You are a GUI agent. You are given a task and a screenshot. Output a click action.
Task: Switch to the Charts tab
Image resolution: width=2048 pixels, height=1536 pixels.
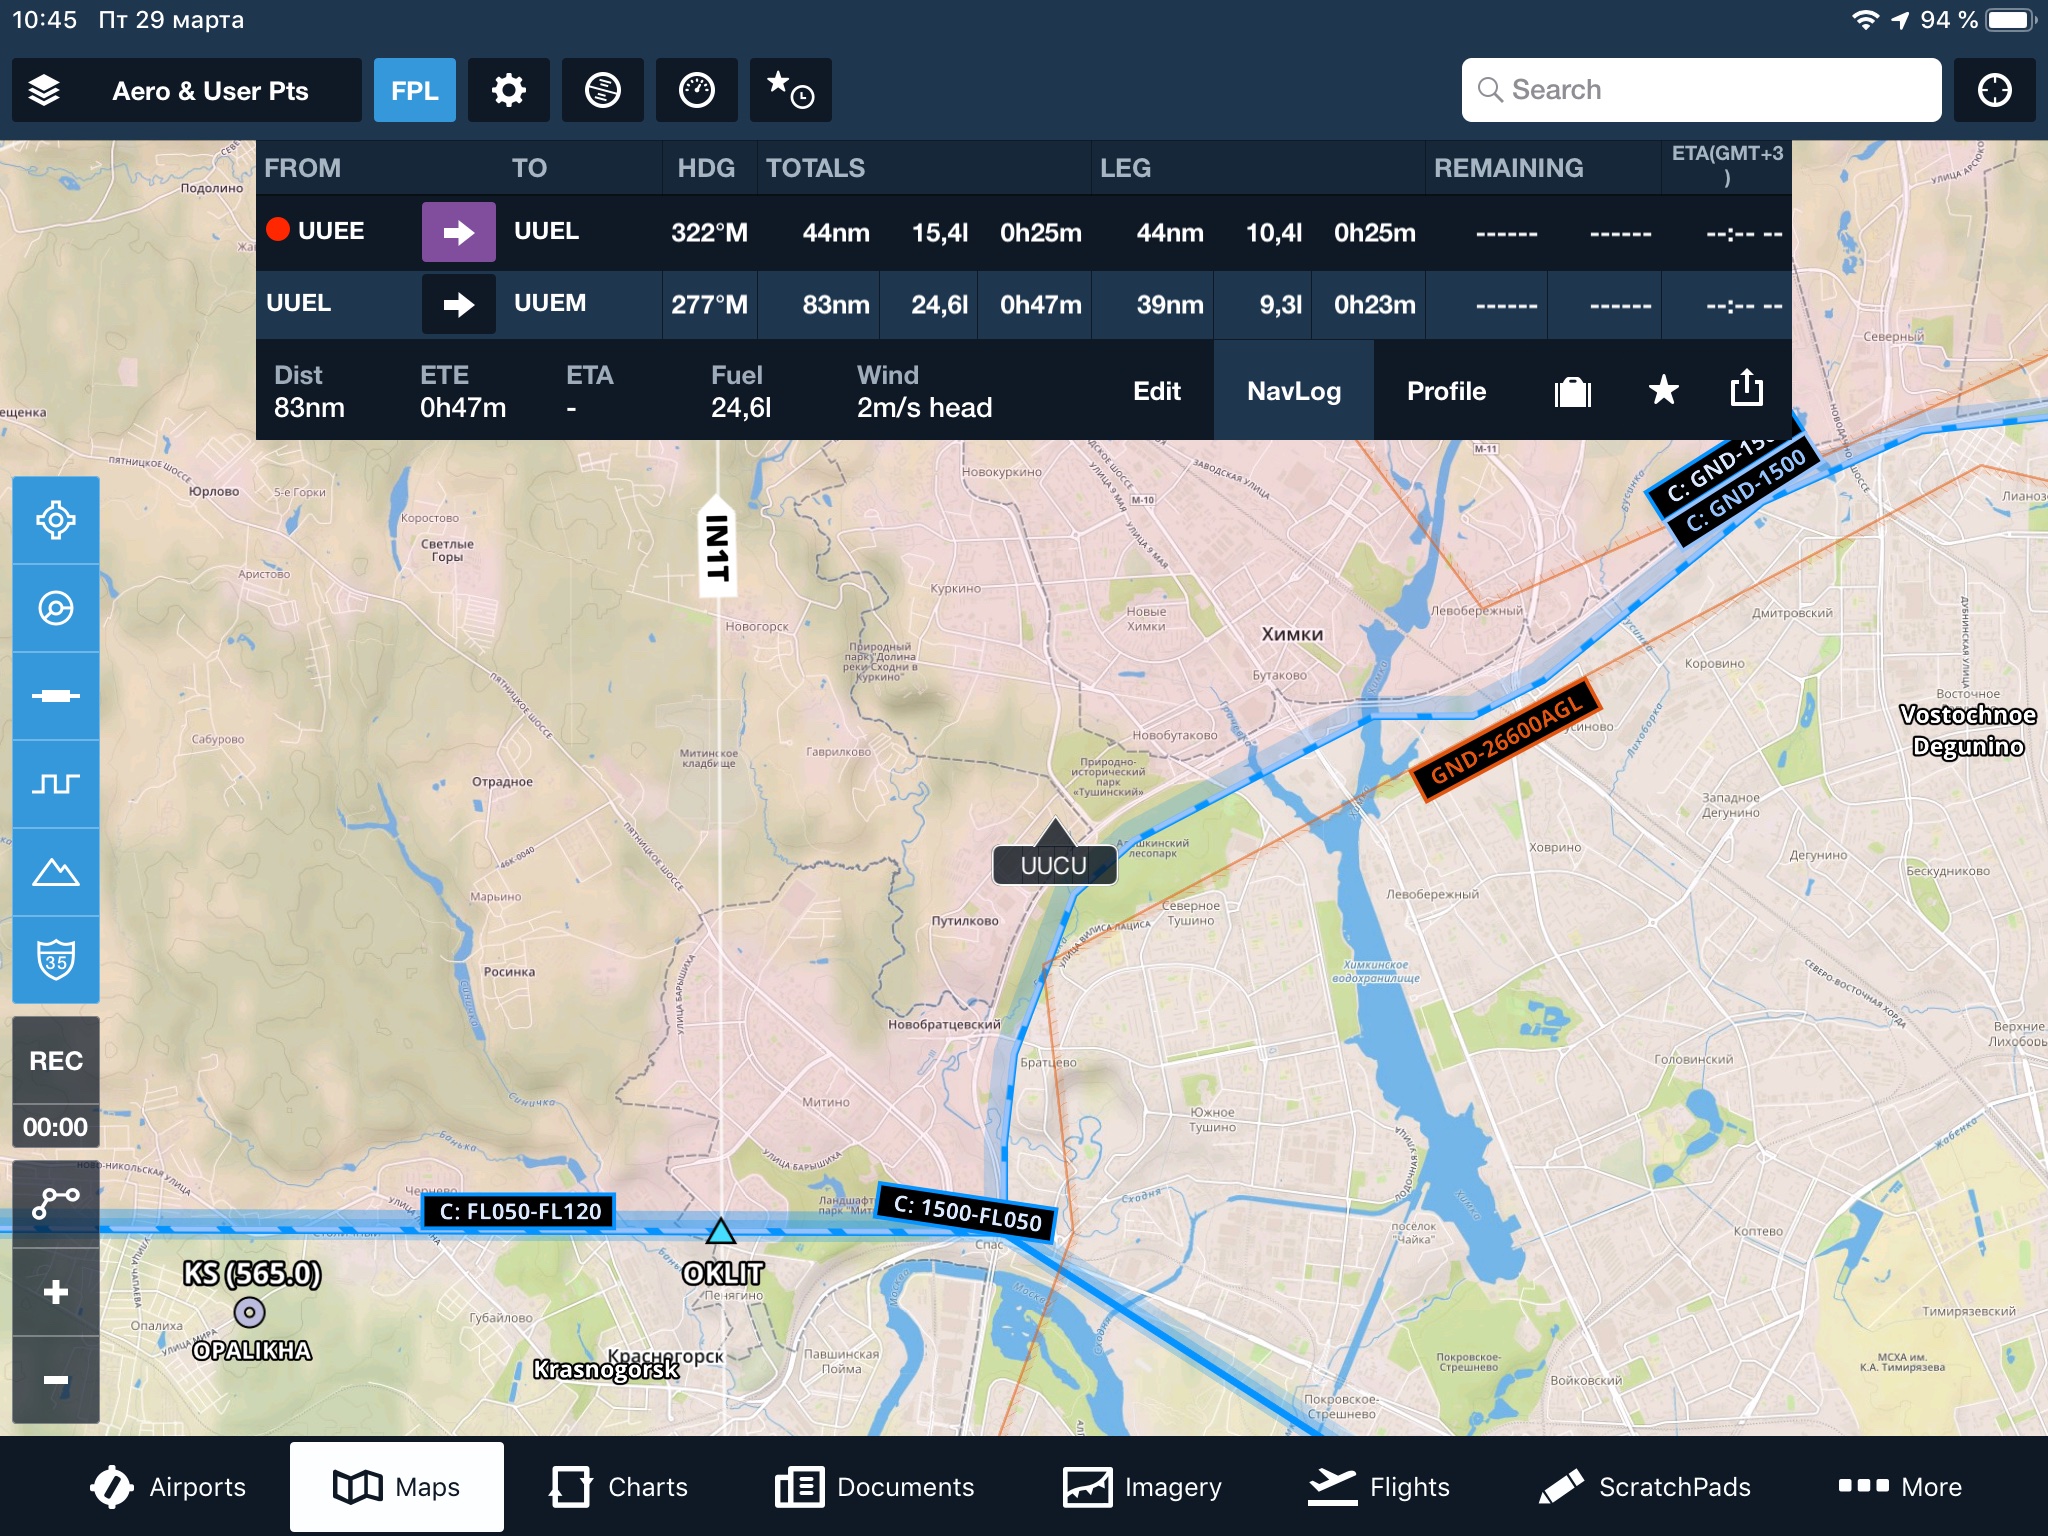[620, 1487]
